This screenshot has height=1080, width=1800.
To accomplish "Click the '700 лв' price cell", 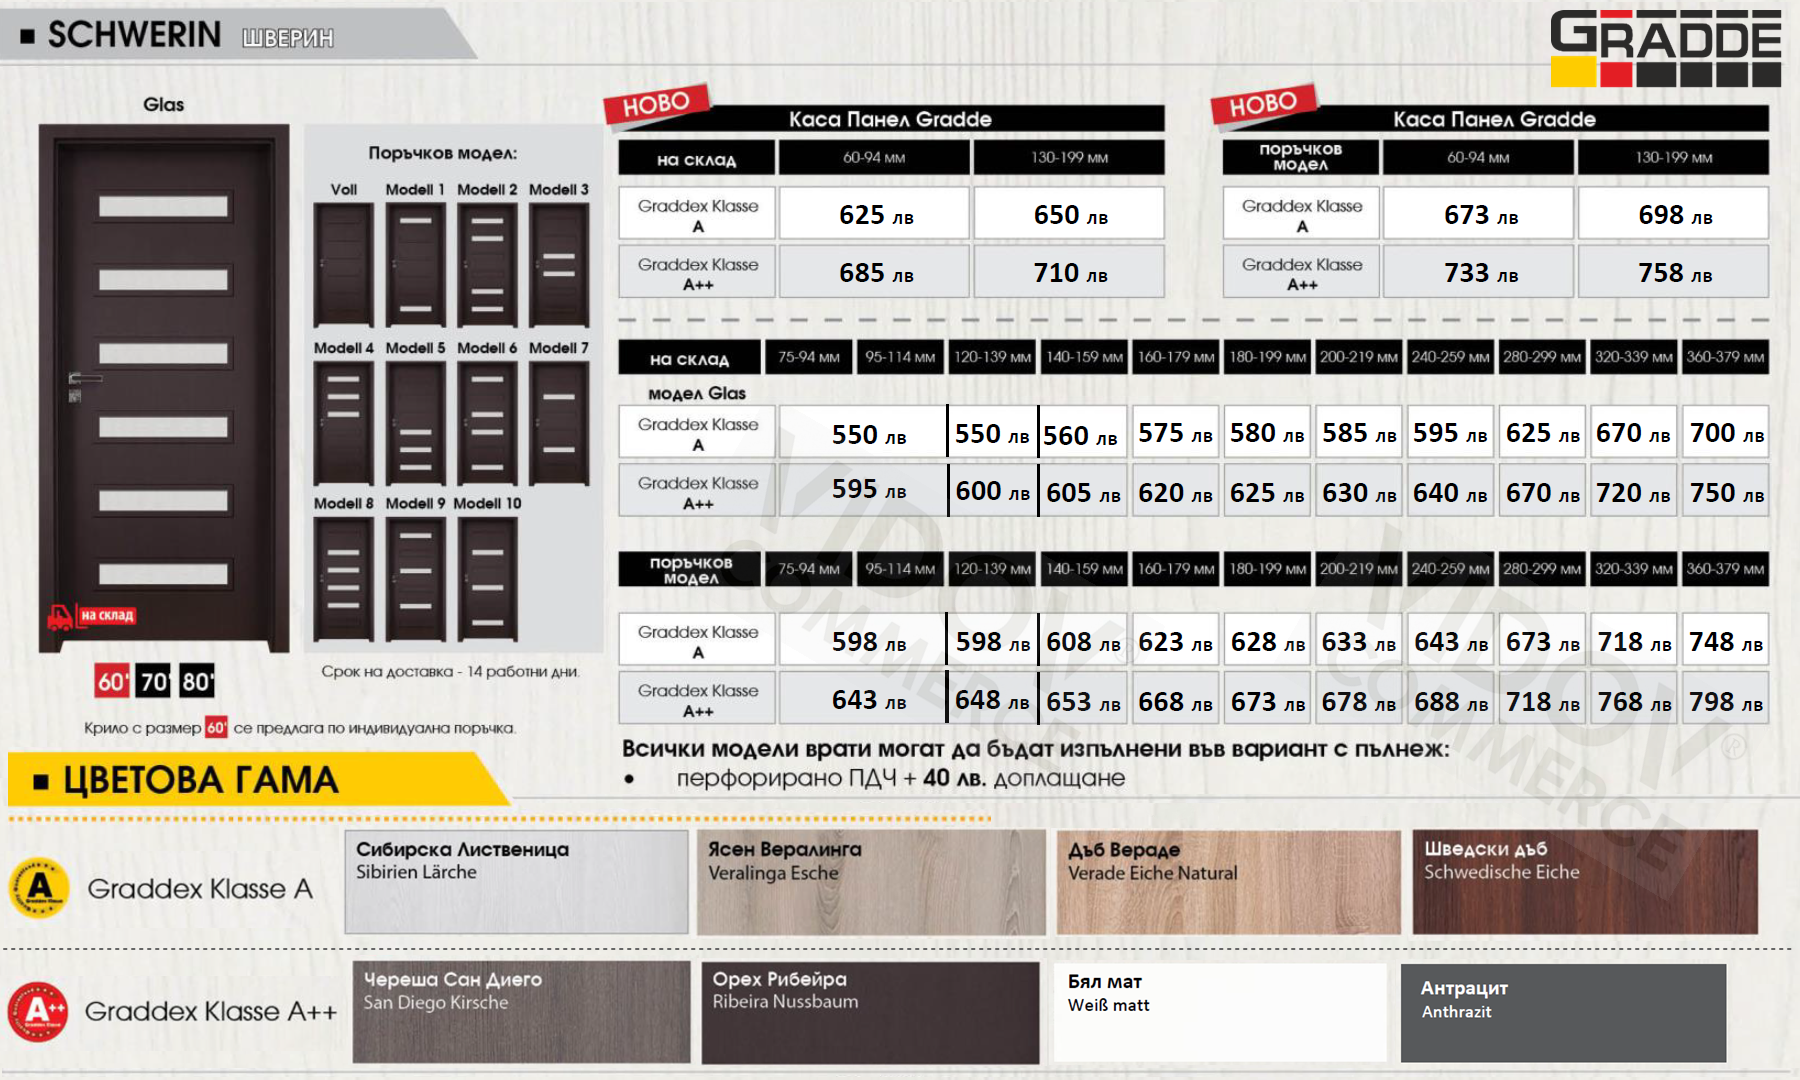I will pyautogui.click(x=1726, y=433).
